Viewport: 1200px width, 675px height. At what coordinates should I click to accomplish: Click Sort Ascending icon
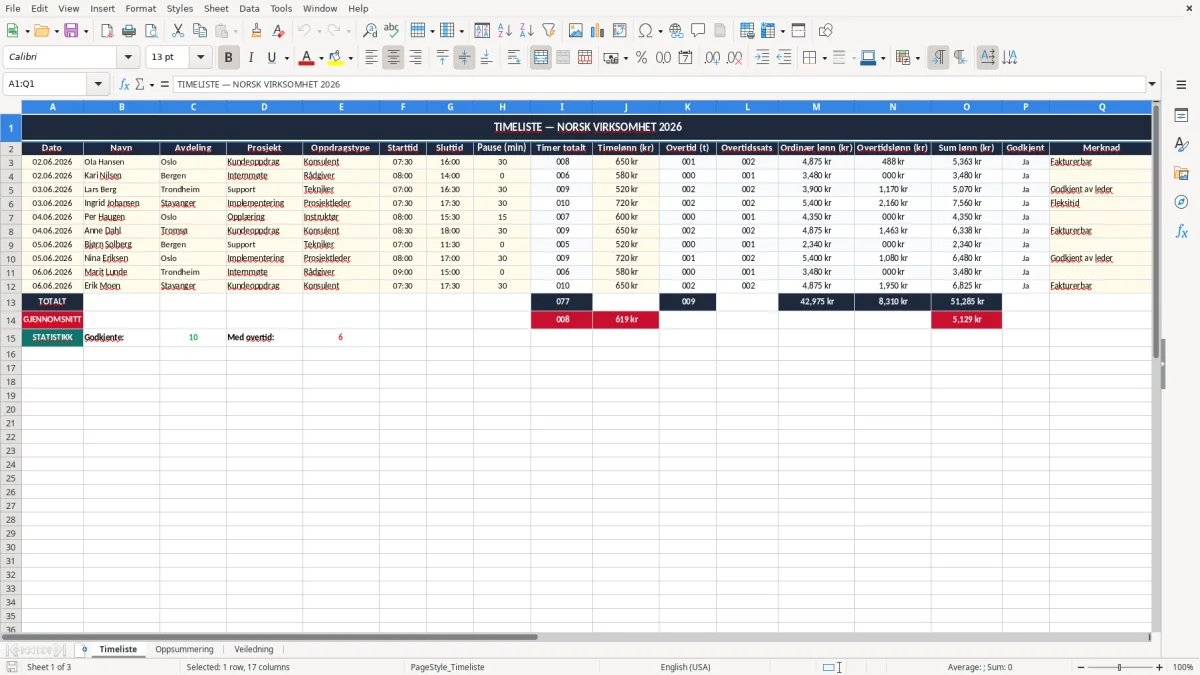point(505,31)
